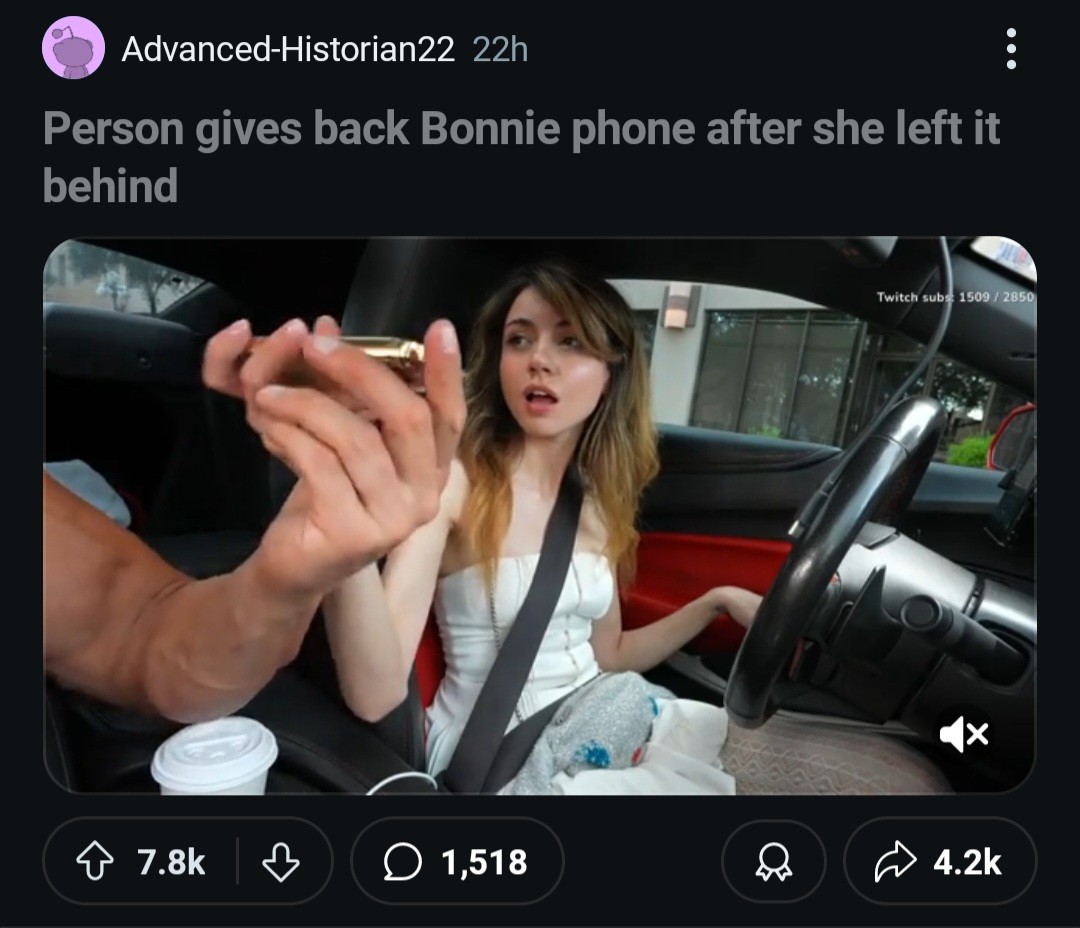Give an award via ribbon icon

coord(773,862)
